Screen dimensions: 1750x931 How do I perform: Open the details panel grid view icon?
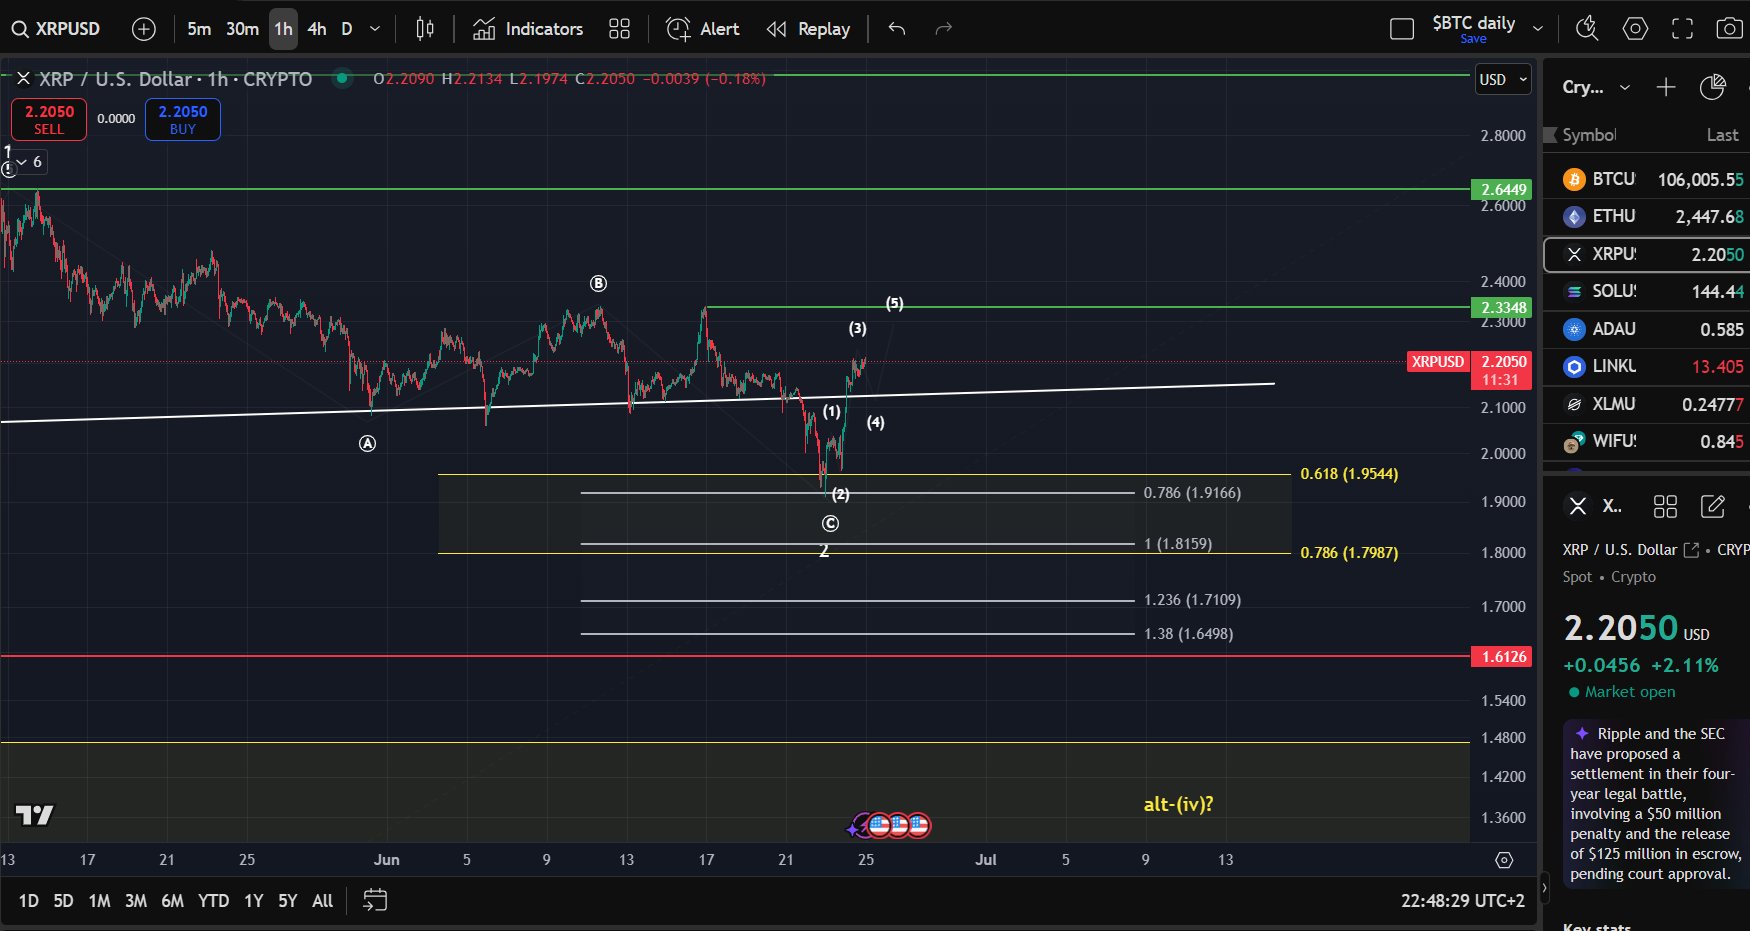tap(1665, 507)
